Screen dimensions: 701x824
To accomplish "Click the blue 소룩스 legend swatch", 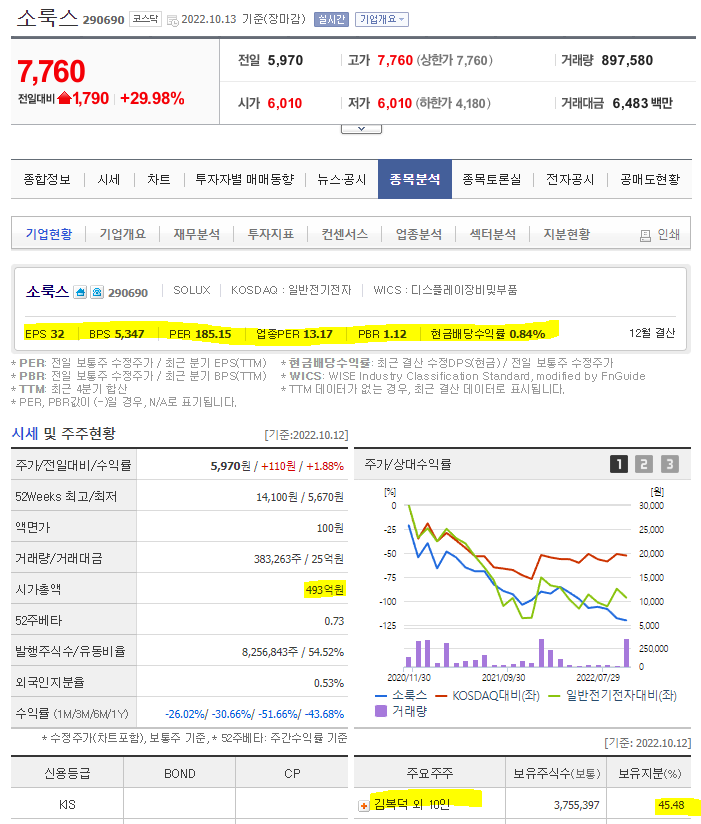I will point(381,696).
